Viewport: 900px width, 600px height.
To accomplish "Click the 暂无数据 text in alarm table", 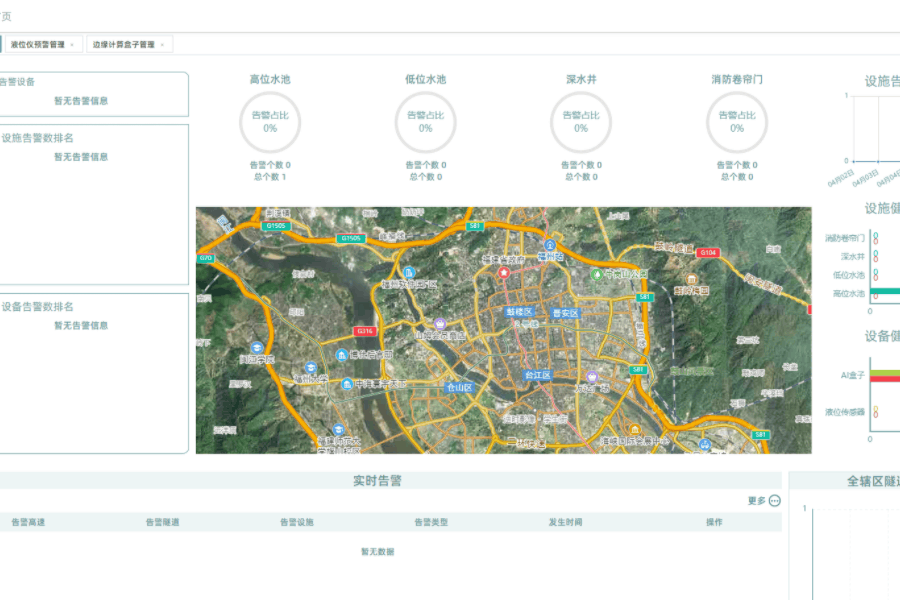I will pyautogui.click(x=377, y=552).
